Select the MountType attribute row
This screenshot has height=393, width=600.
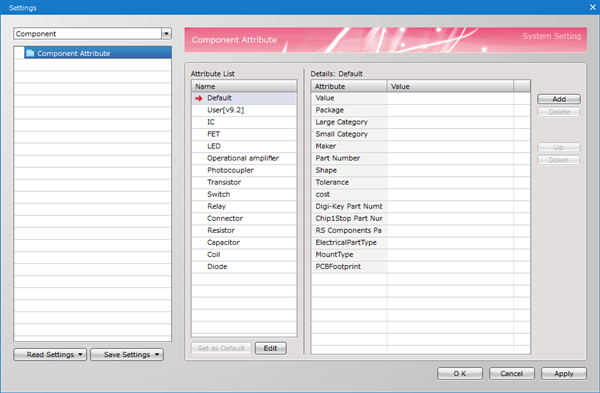tap(421, 255)
